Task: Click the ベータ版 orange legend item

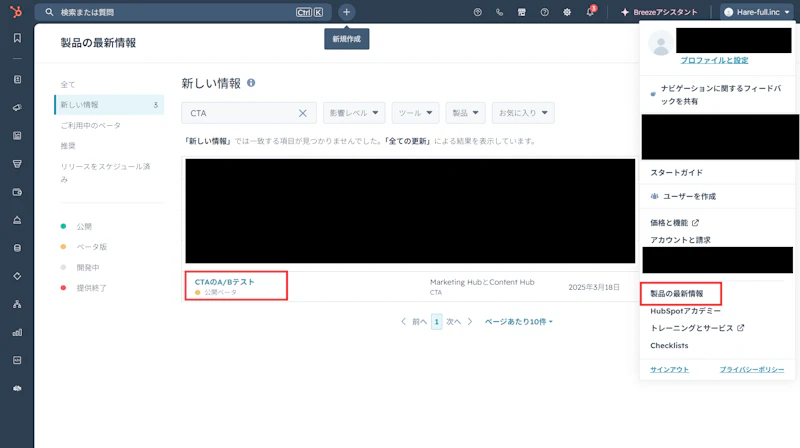Action: pyautogui.click(x=84, y=247)
